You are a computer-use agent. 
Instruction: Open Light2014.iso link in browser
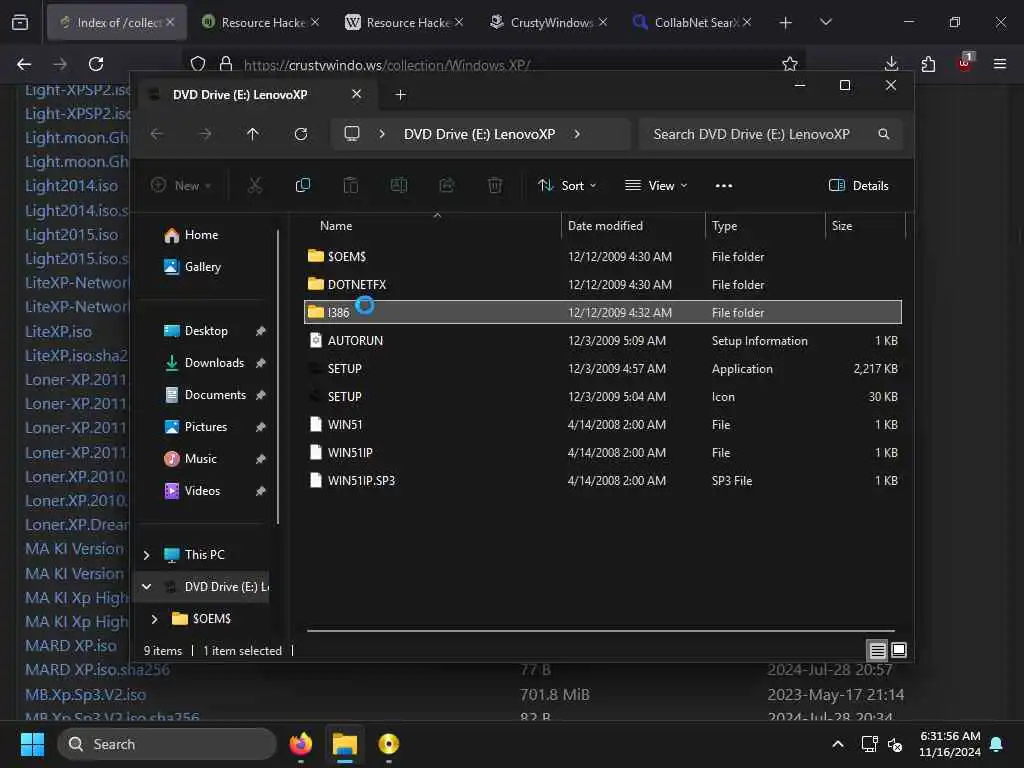(x=72, y=186)
